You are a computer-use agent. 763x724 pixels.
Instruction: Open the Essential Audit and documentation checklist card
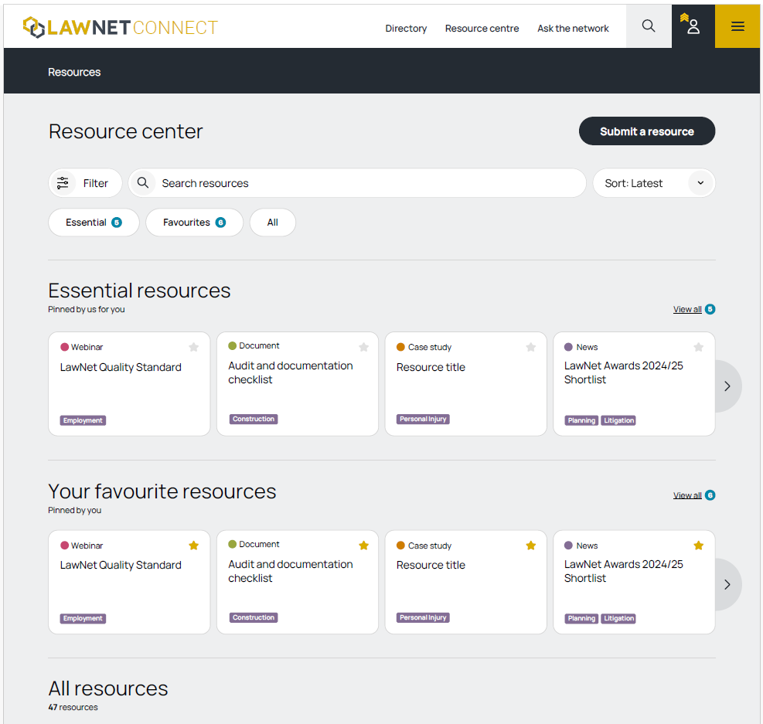297,384
